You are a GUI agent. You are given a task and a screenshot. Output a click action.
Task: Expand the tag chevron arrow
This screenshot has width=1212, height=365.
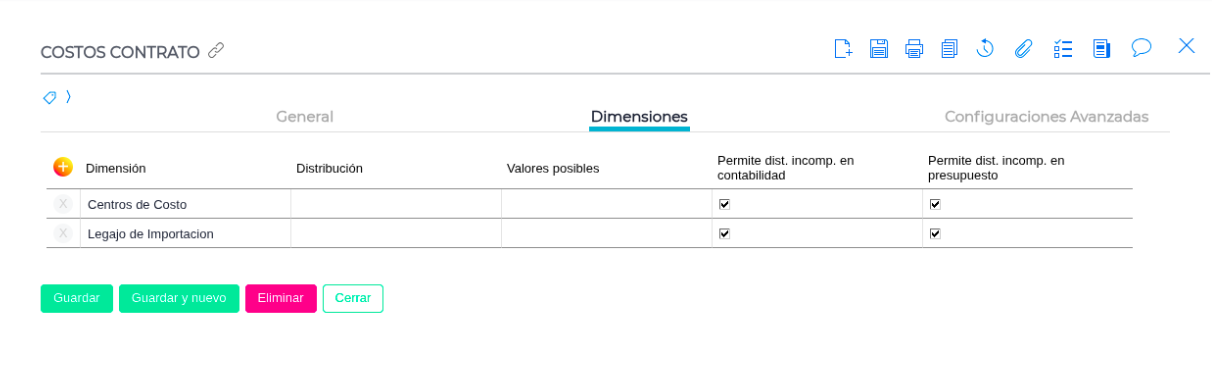point(68,97)
